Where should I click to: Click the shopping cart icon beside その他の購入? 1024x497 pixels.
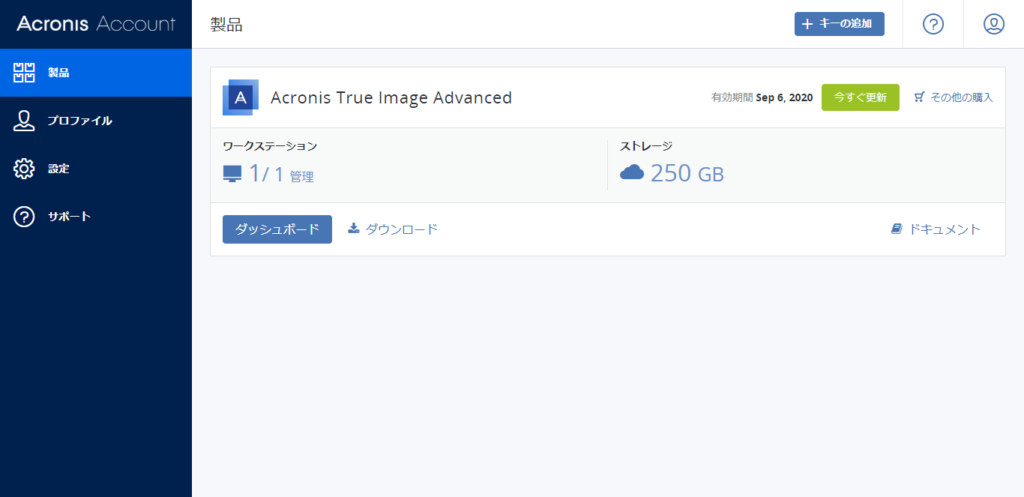(920, 97)
